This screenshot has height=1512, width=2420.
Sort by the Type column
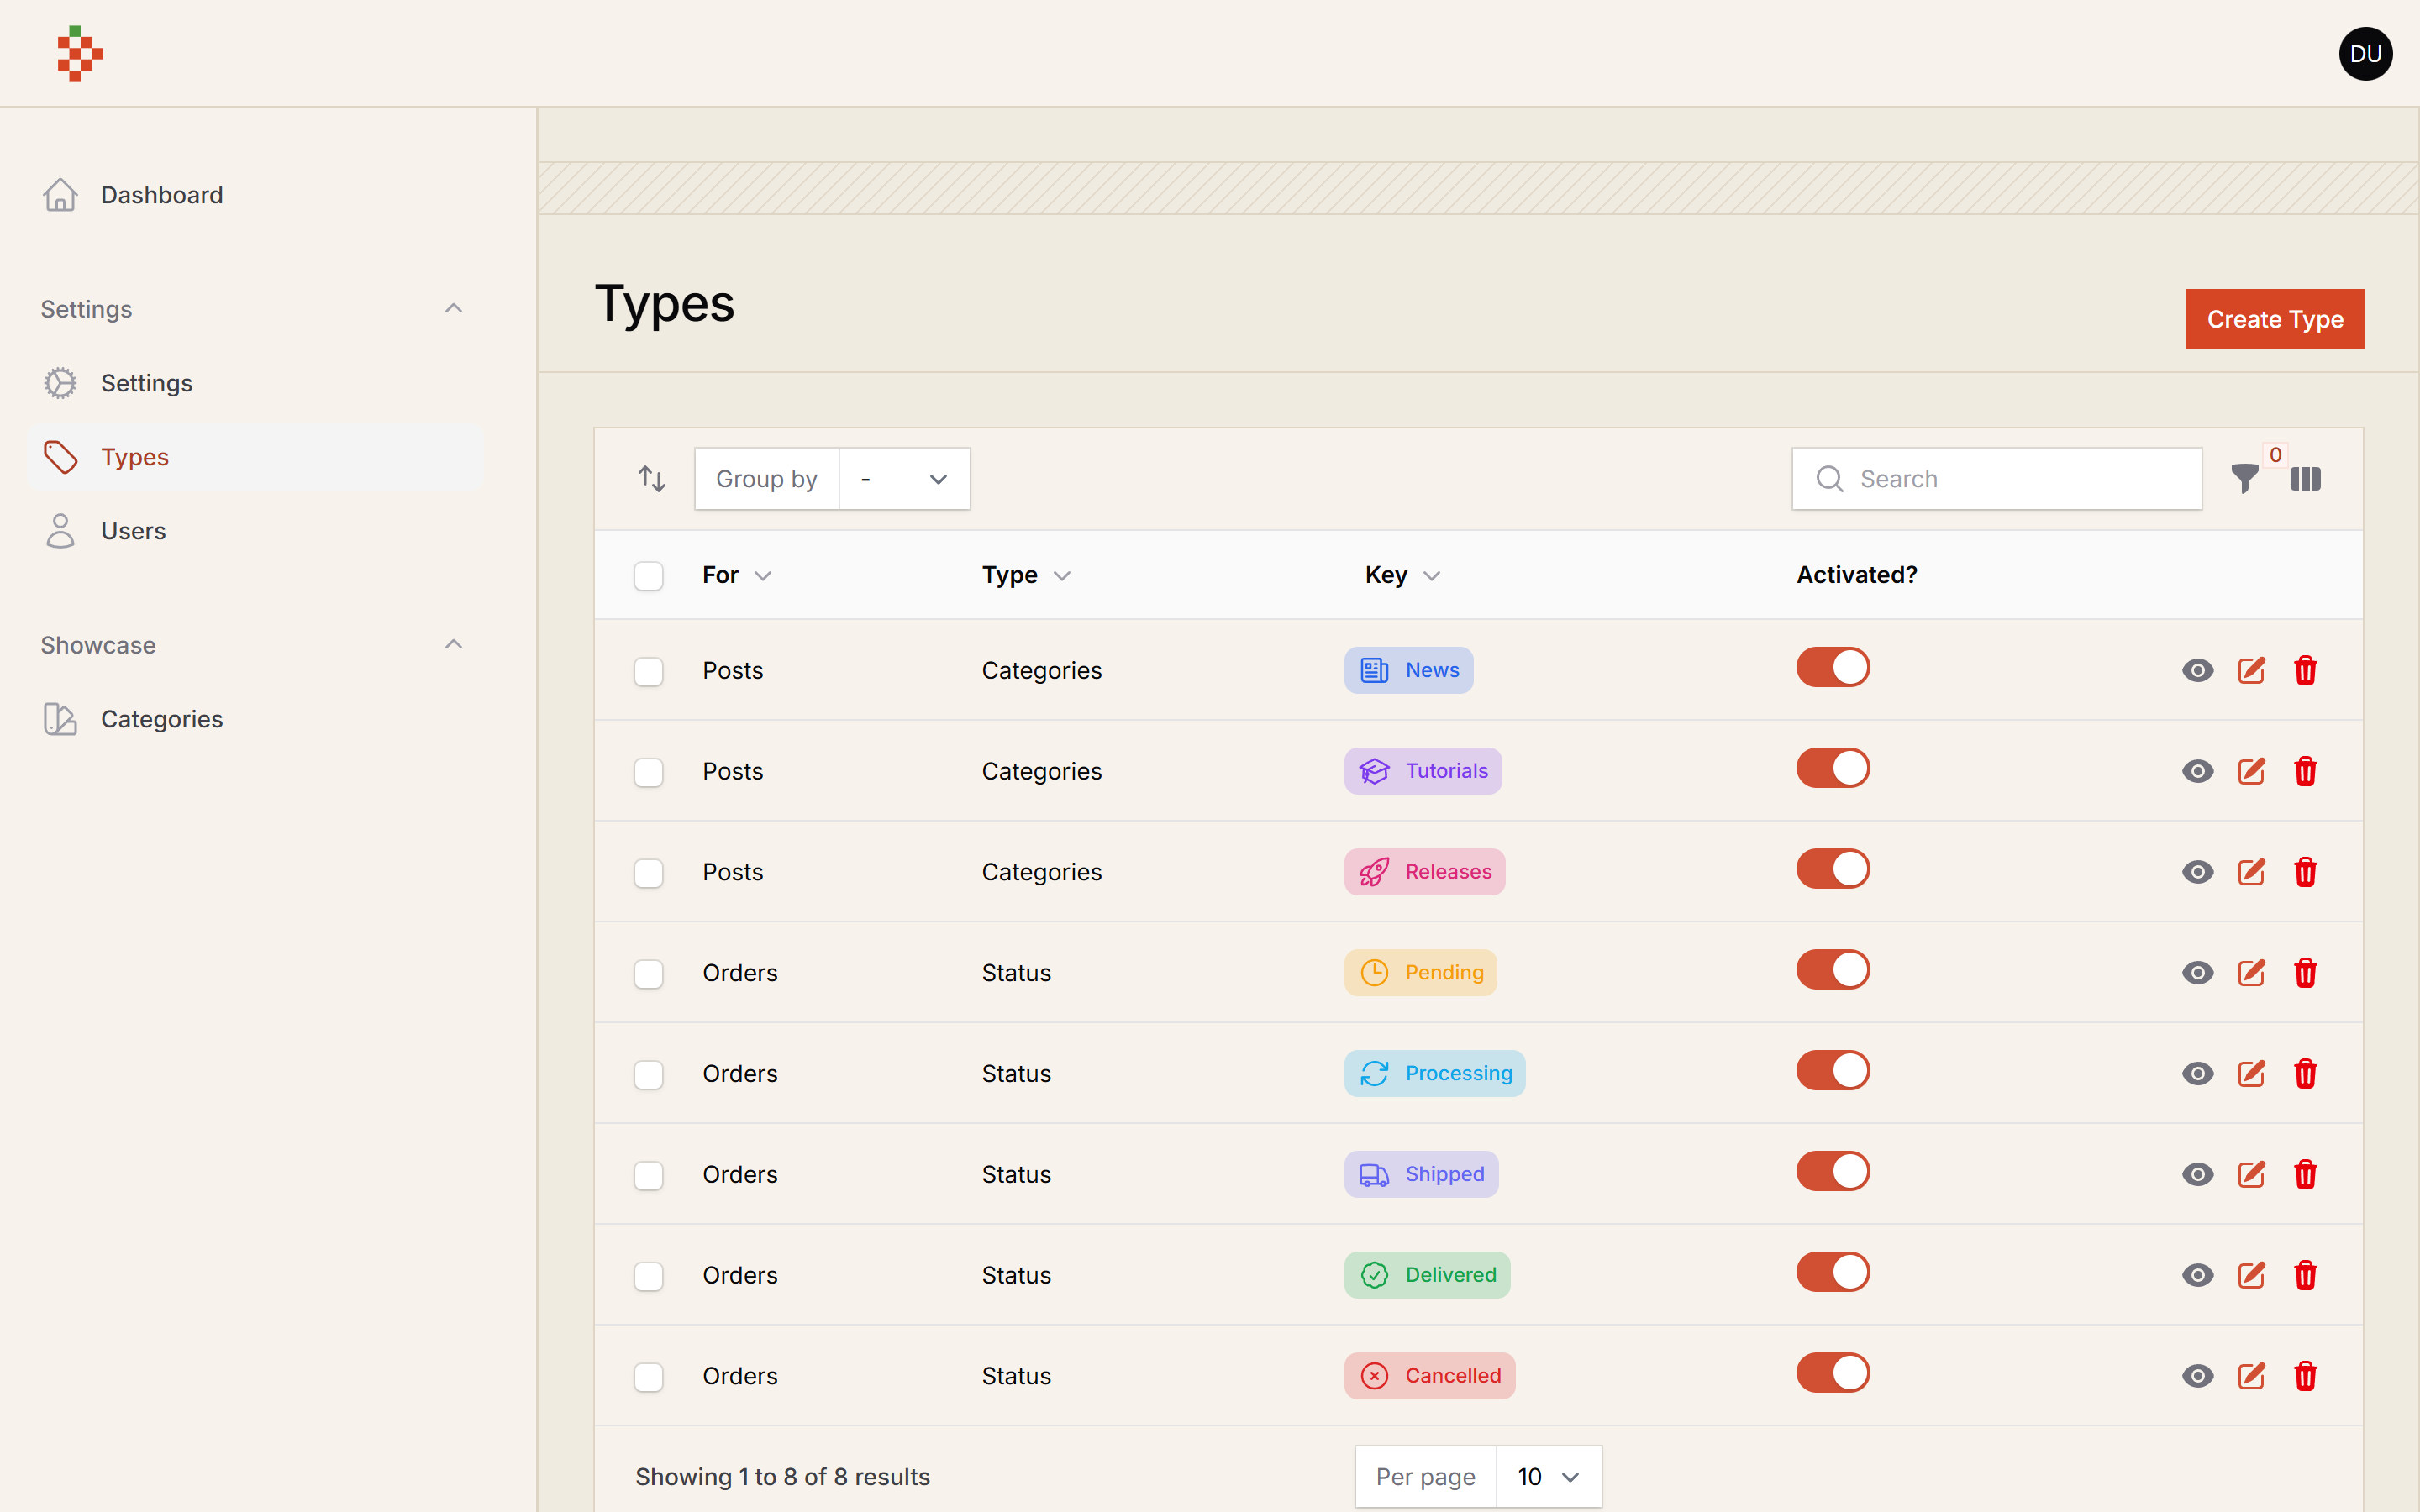1026,575
